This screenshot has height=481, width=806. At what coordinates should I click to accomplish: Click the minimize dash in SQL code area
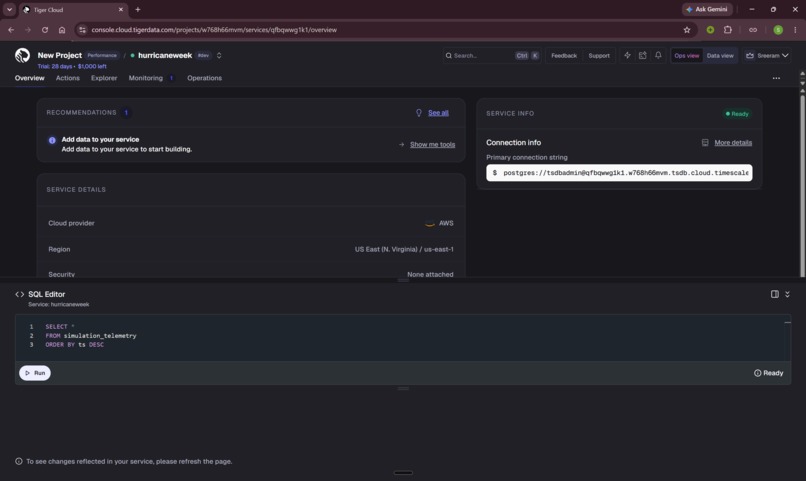tap(787, 323)
